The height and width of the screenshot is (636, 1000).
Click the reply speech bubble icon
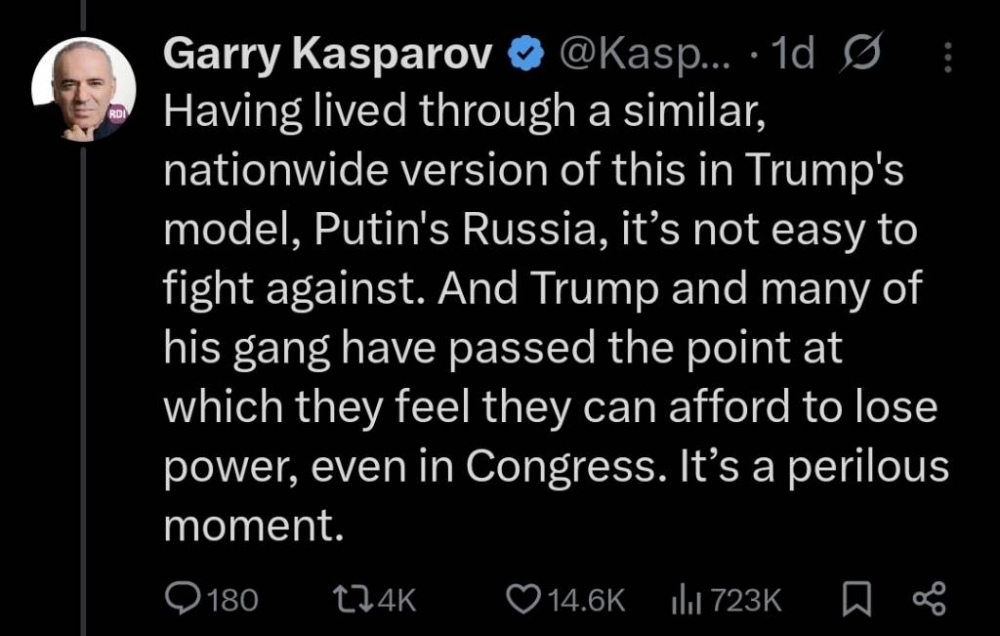181,599
